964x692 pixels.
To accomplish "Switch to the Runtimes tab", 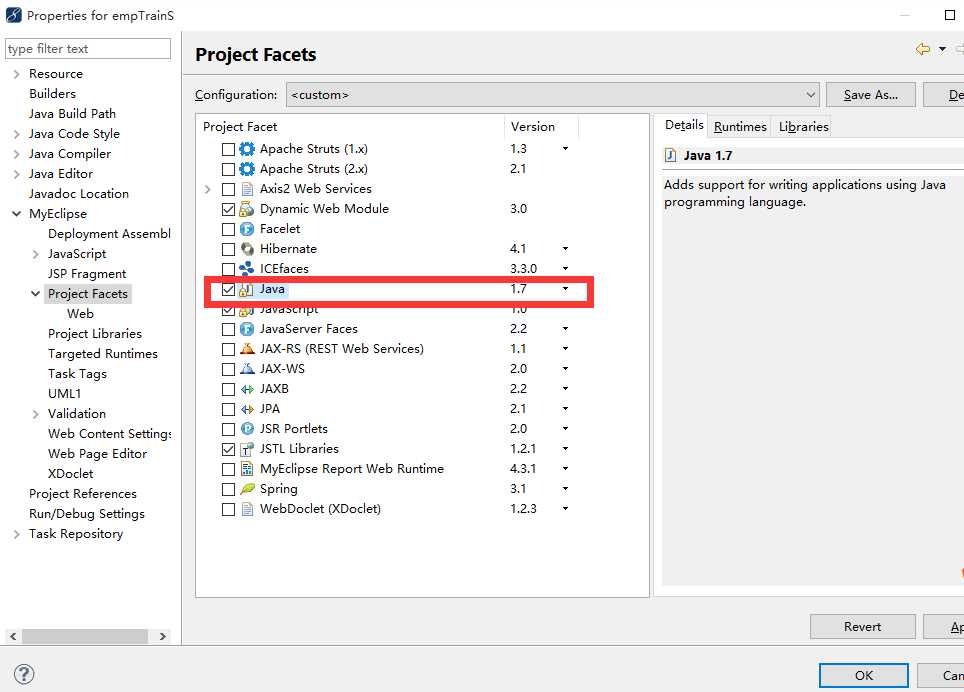I will 740,127.
